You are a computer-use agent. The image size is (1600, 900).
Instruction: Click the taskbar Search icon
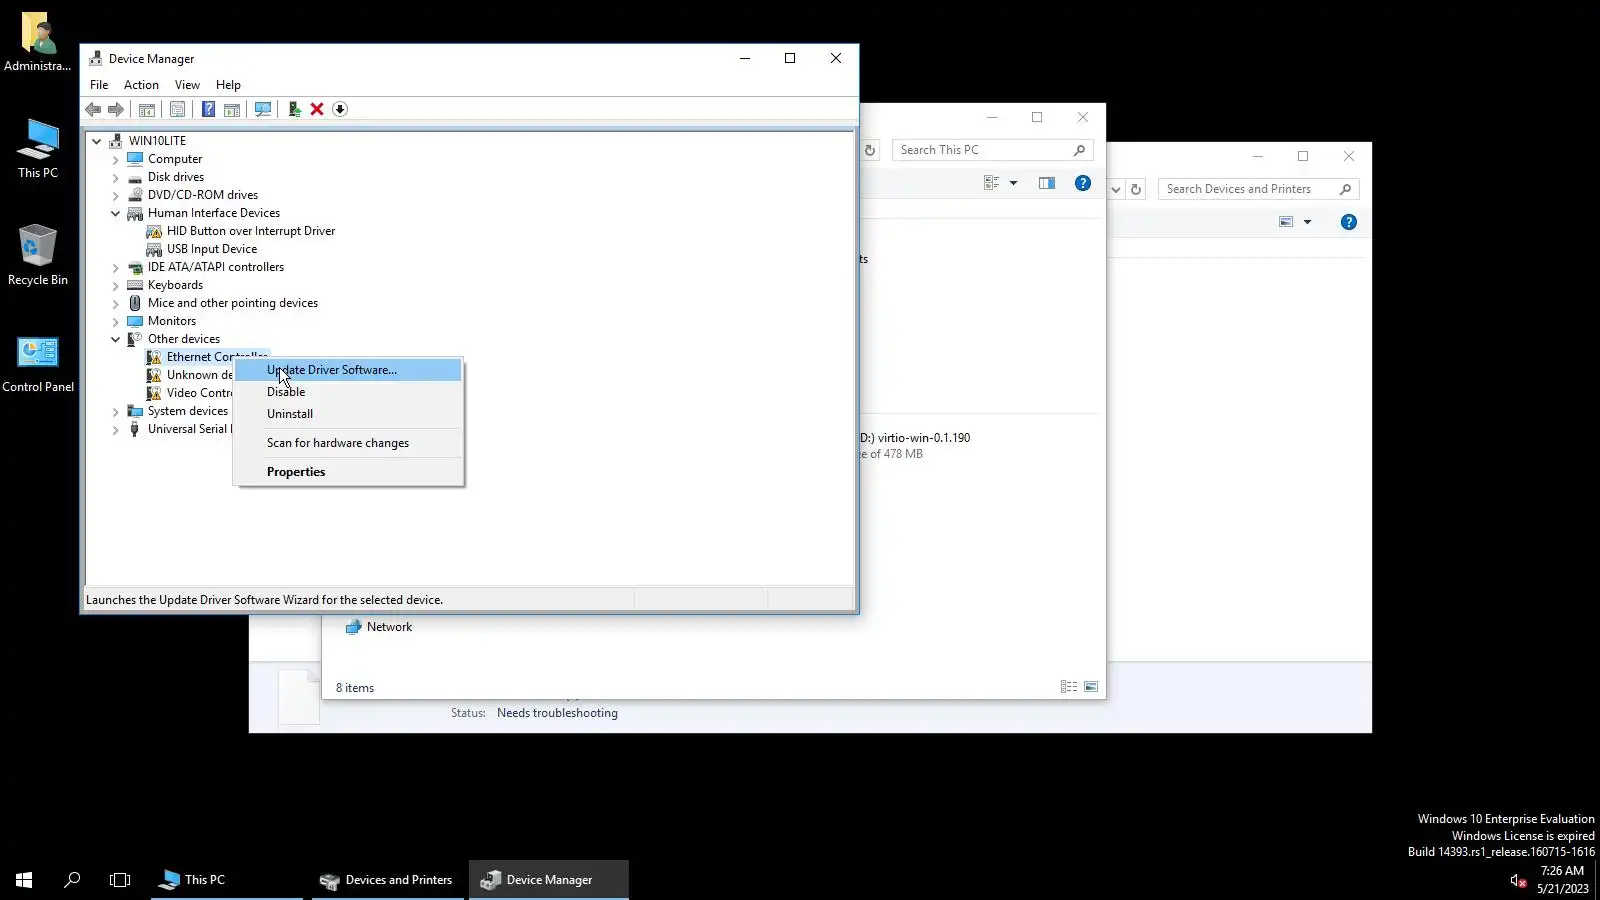(72, 880)
